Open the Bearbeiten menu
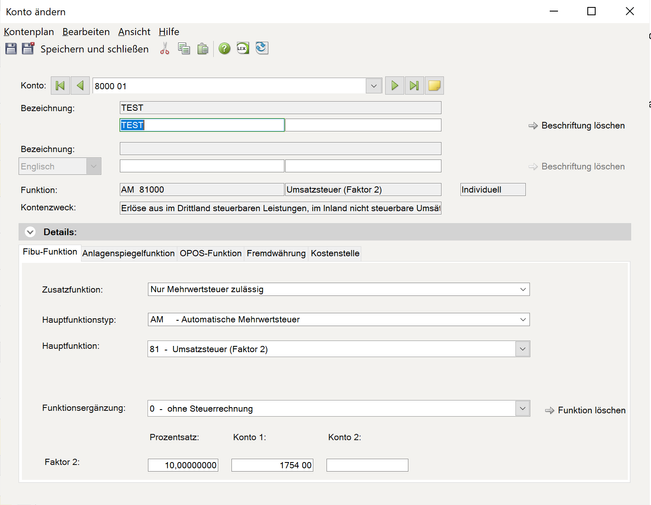 point(86,32)
